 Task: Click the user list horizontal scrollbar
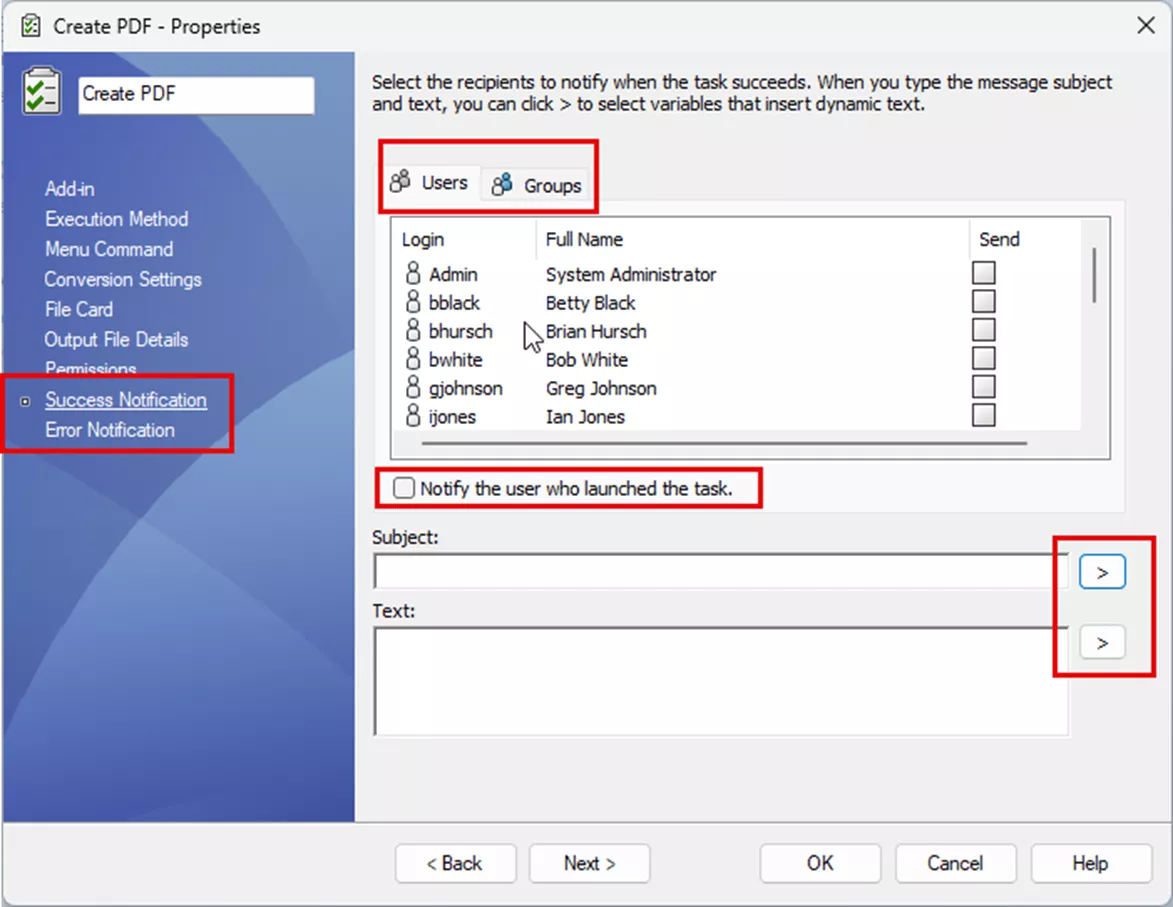point(724,443)
